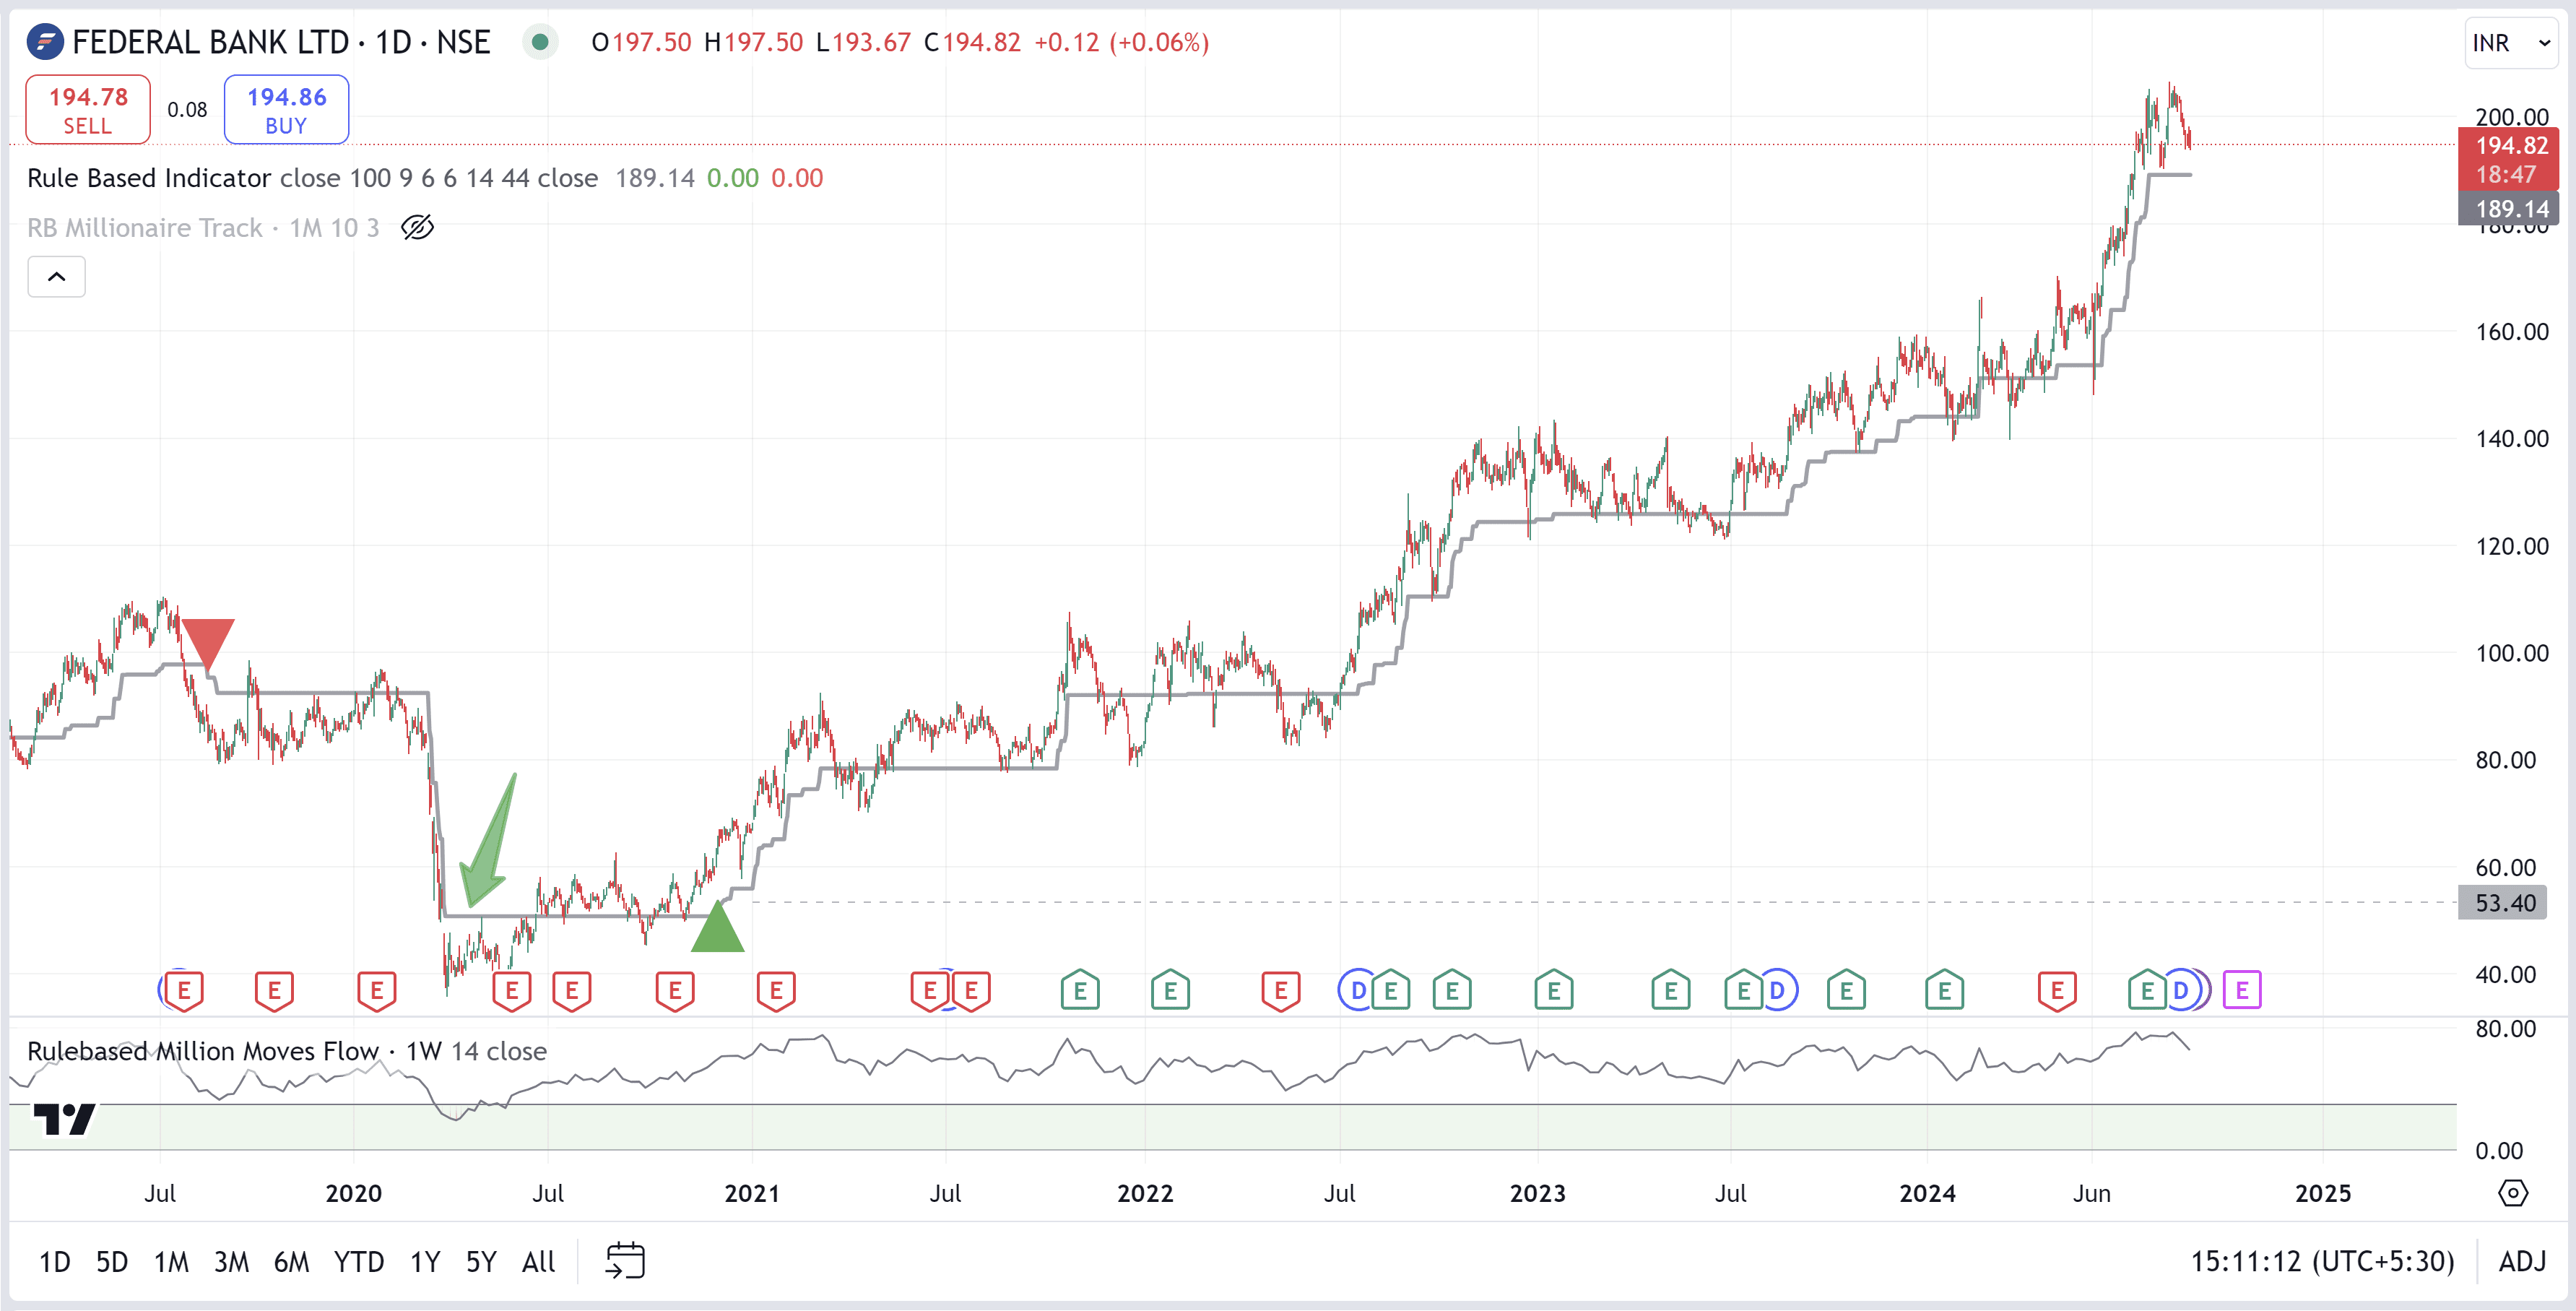
Task: Click the FEDERAL BANK LTD symbol title
Action: point(211,42)
